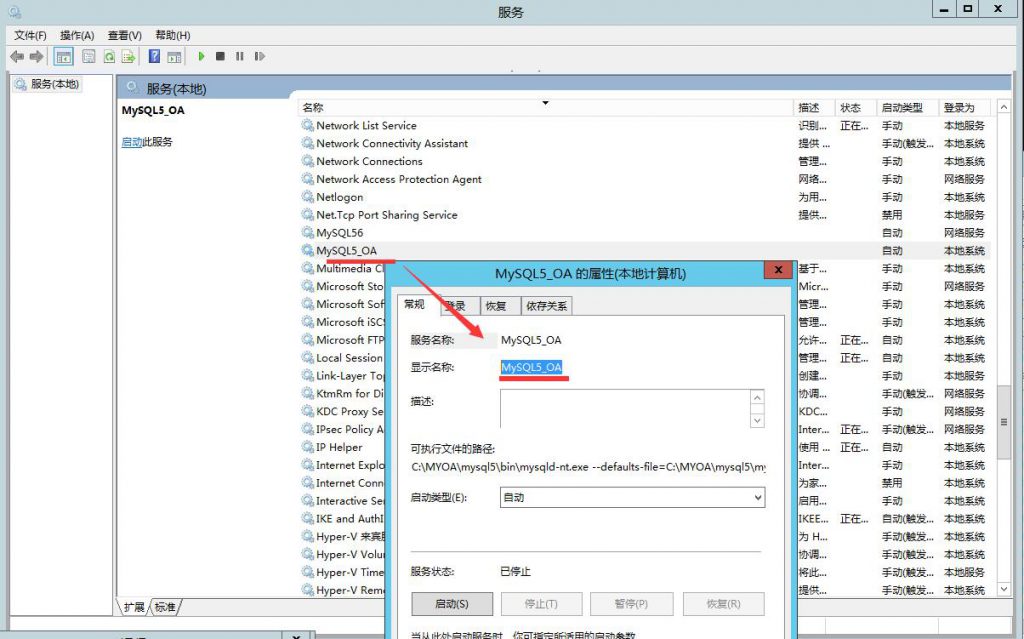Start the service with the green play icon
Screen dimensions: 1024x639
pos(201,57)
